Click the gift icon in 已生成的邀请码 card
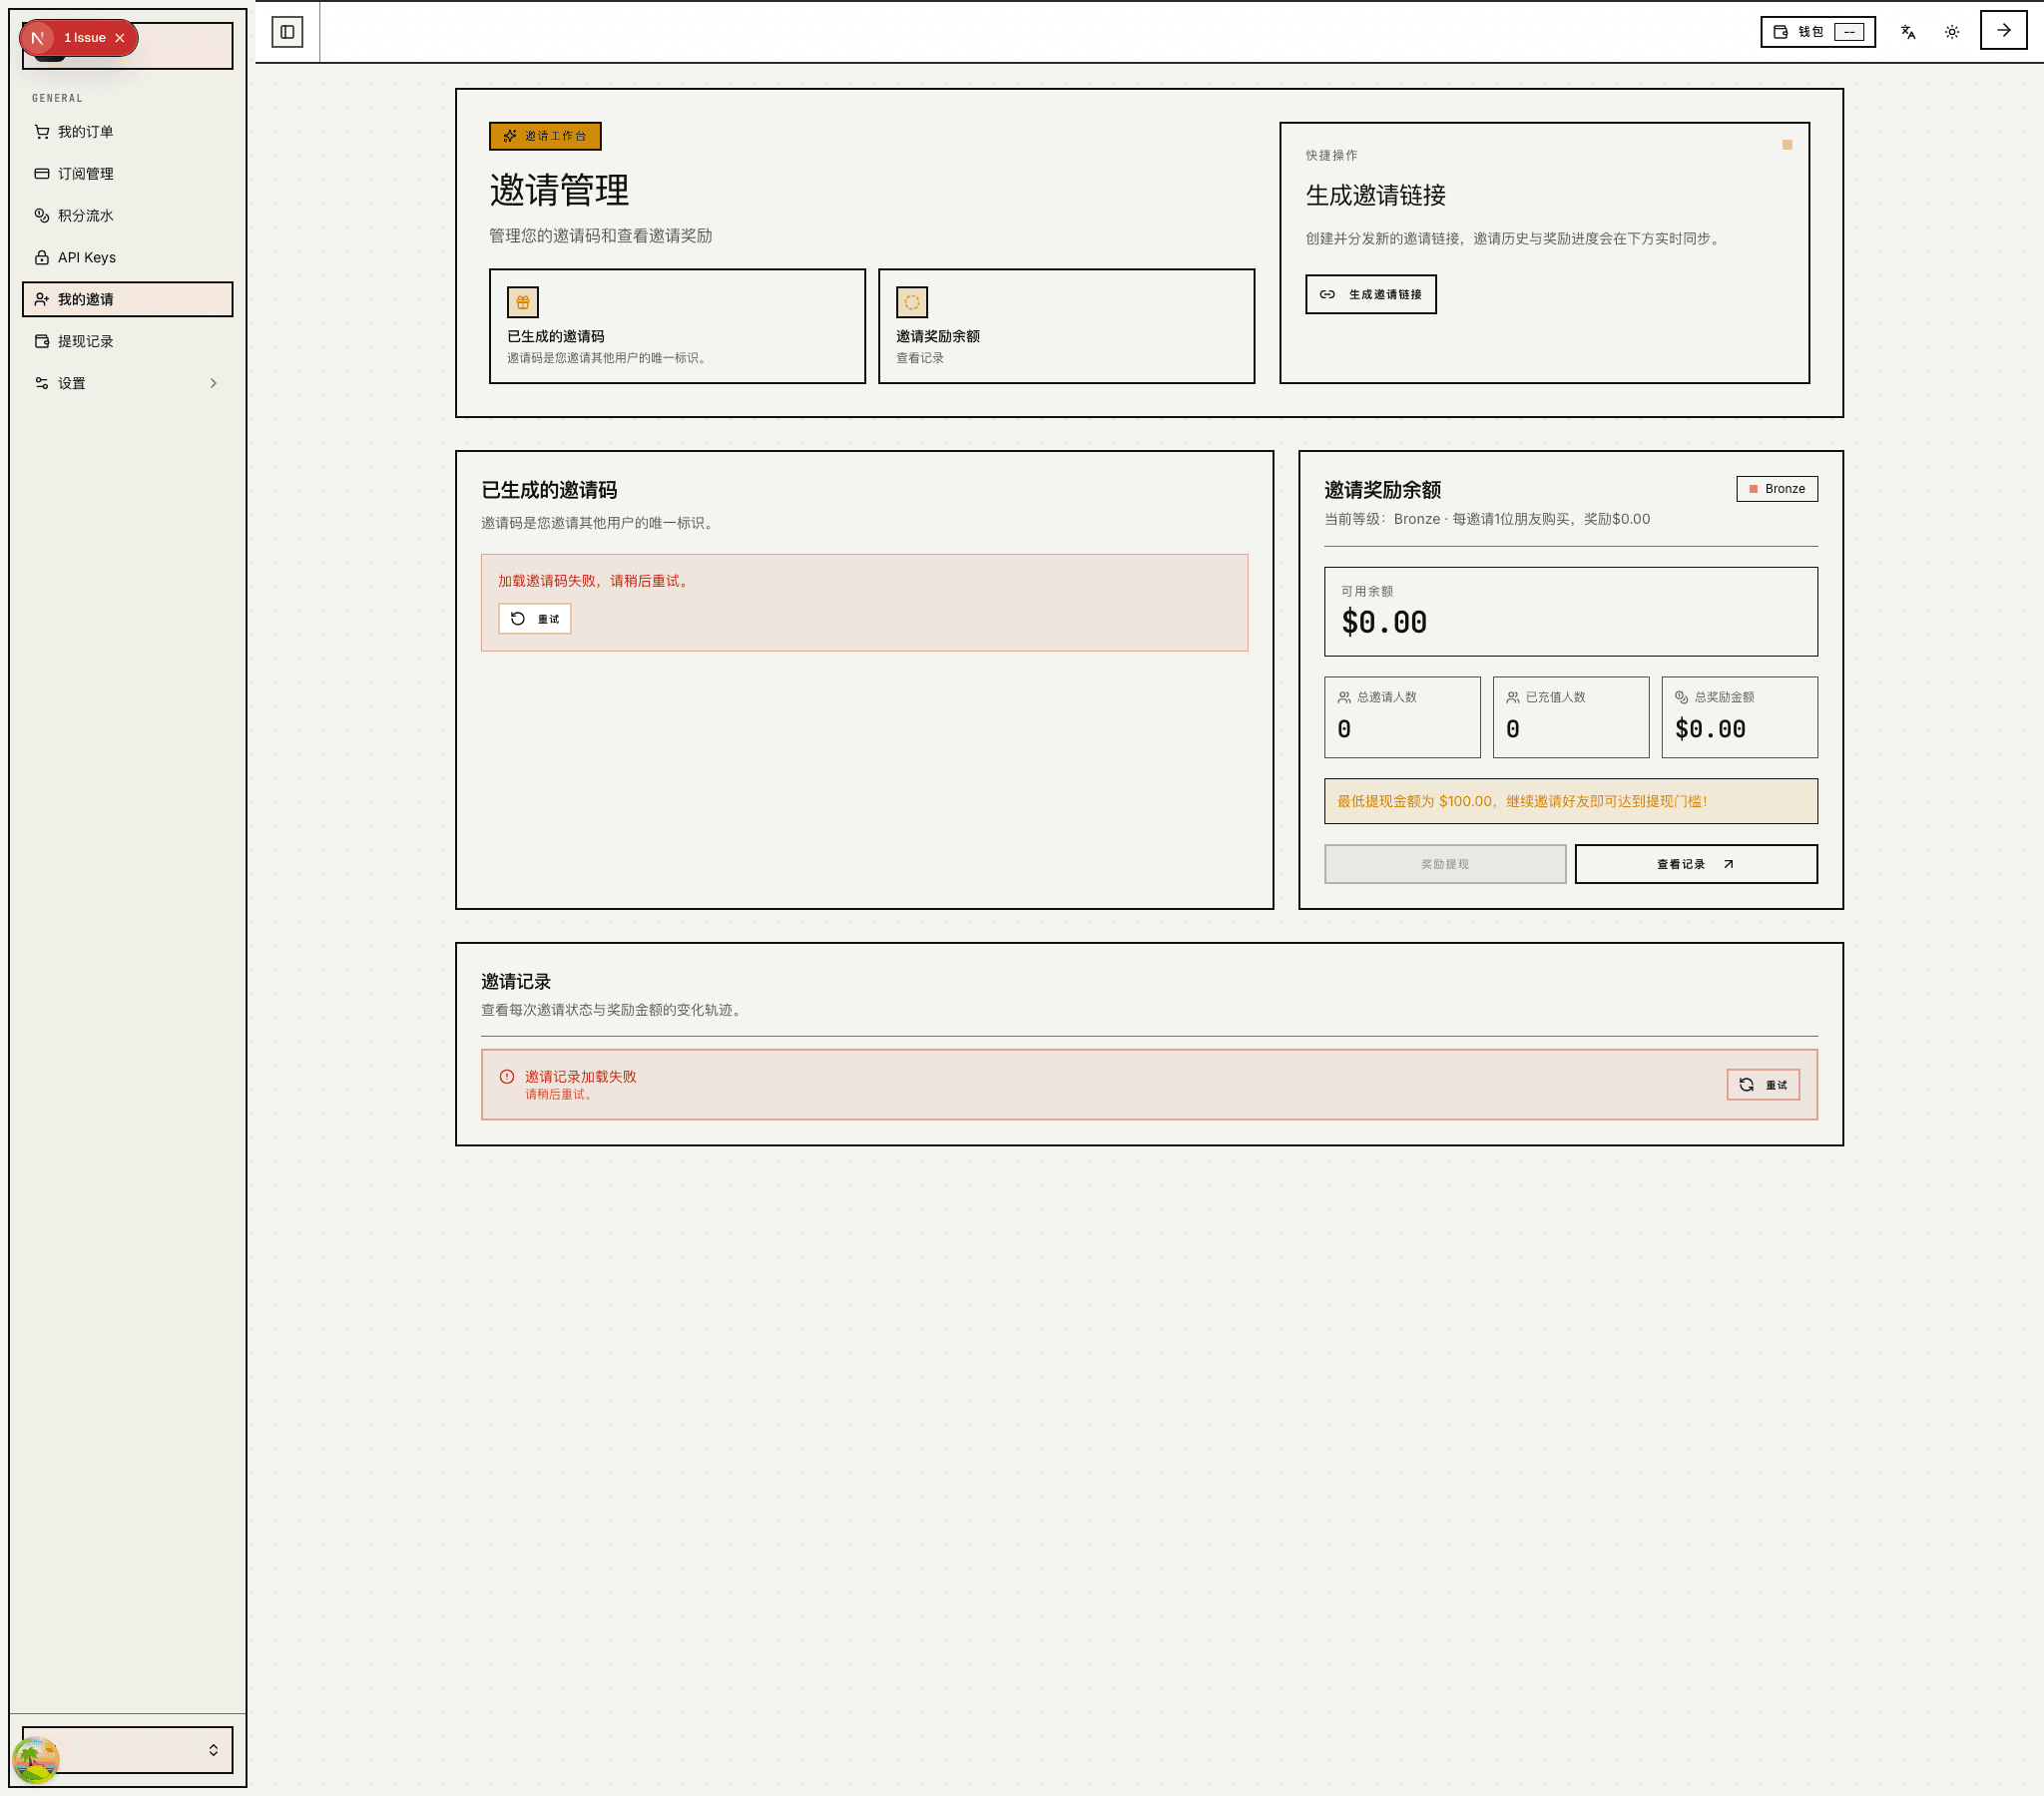This screenshot has width=2044, height=1796. tap(522, 302)
